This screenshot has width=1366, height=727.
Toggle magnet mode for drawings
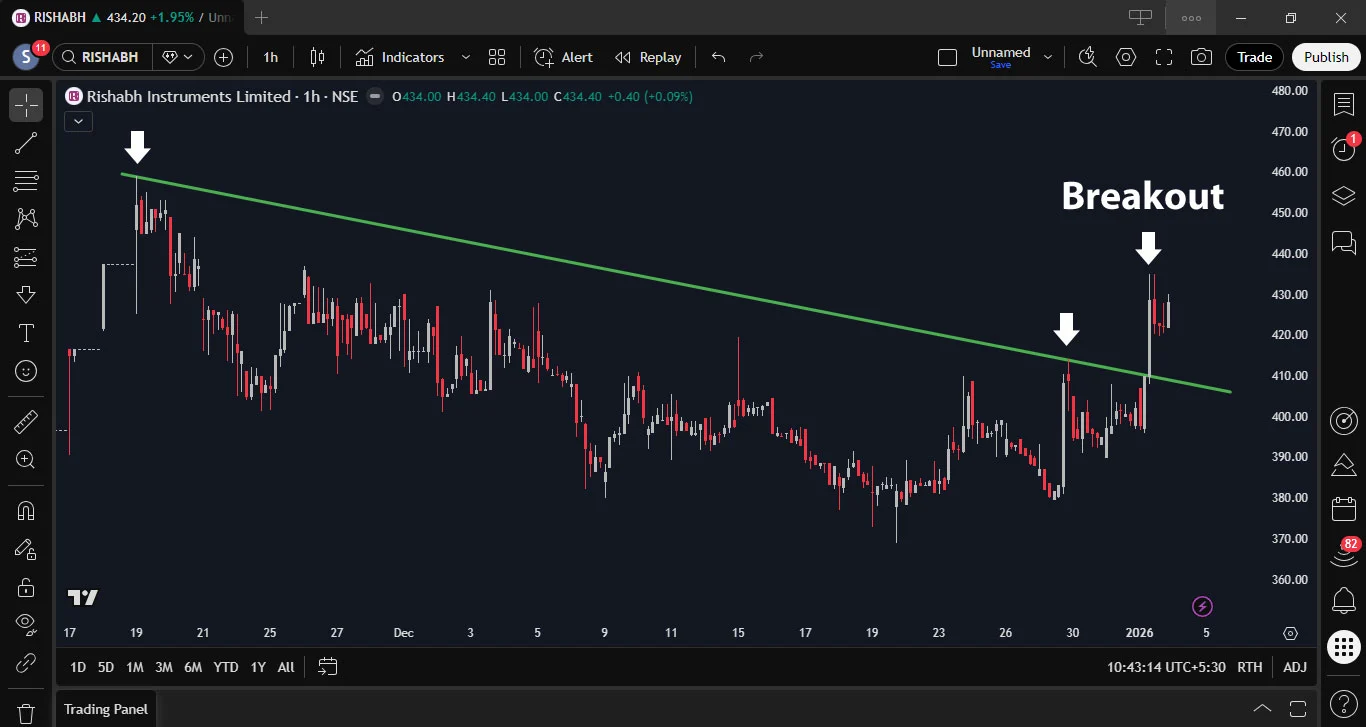tap(26, 510)
